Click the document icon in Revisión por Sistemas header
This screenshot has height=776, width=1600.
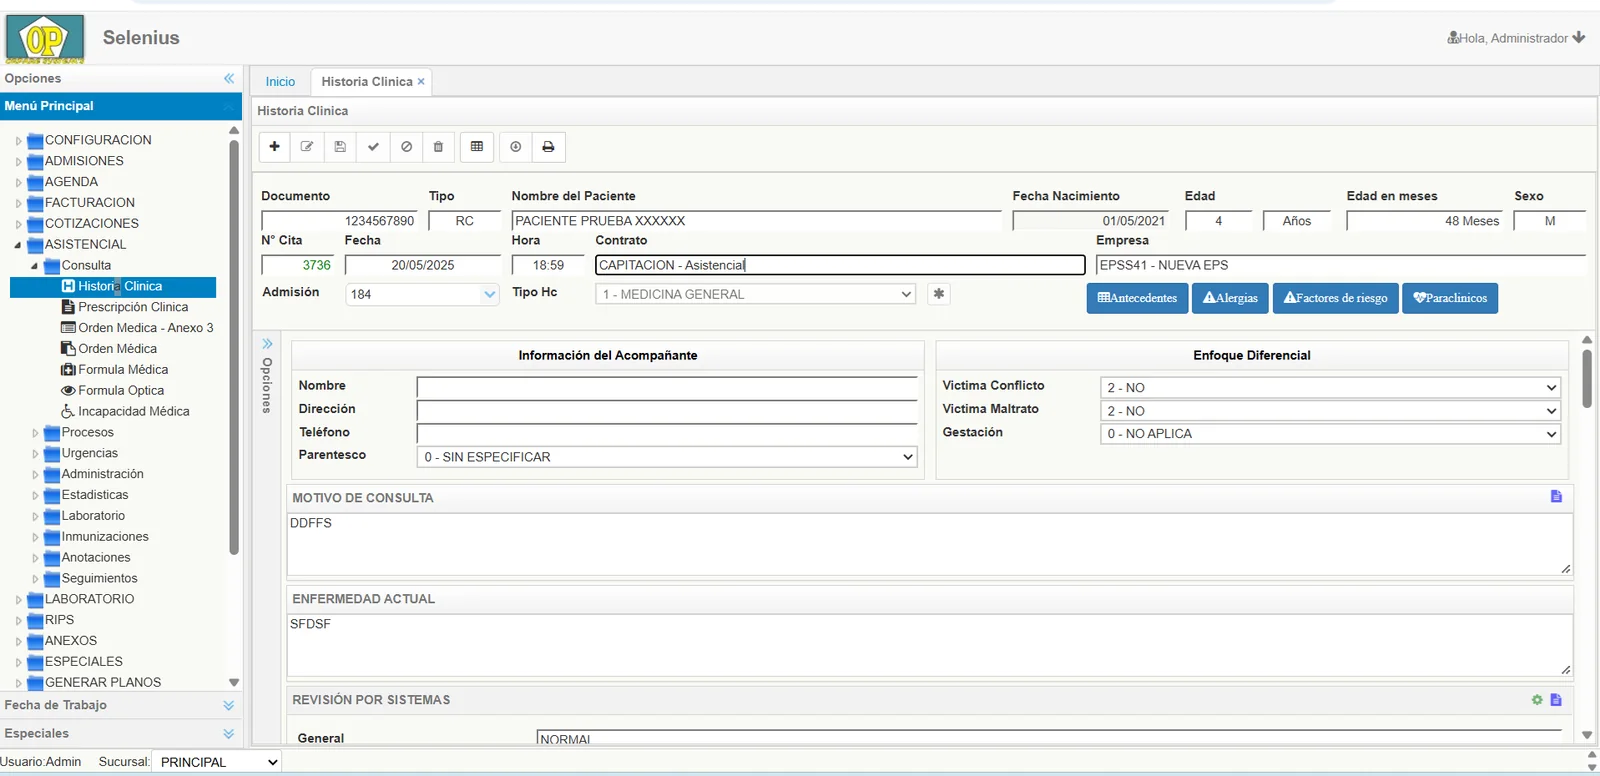tap(1556, 700)
